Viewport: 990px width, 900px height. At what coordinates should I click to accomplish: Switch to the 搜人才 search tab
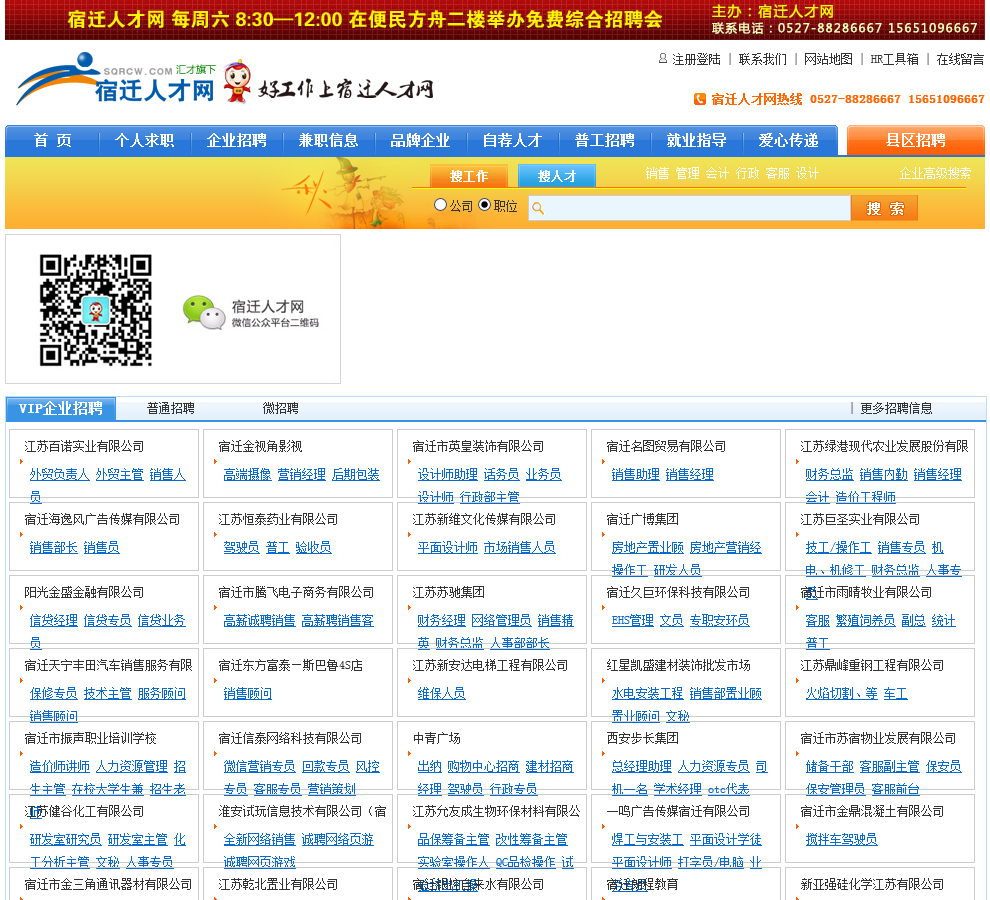pyautogui.click(x=556, y=176)
